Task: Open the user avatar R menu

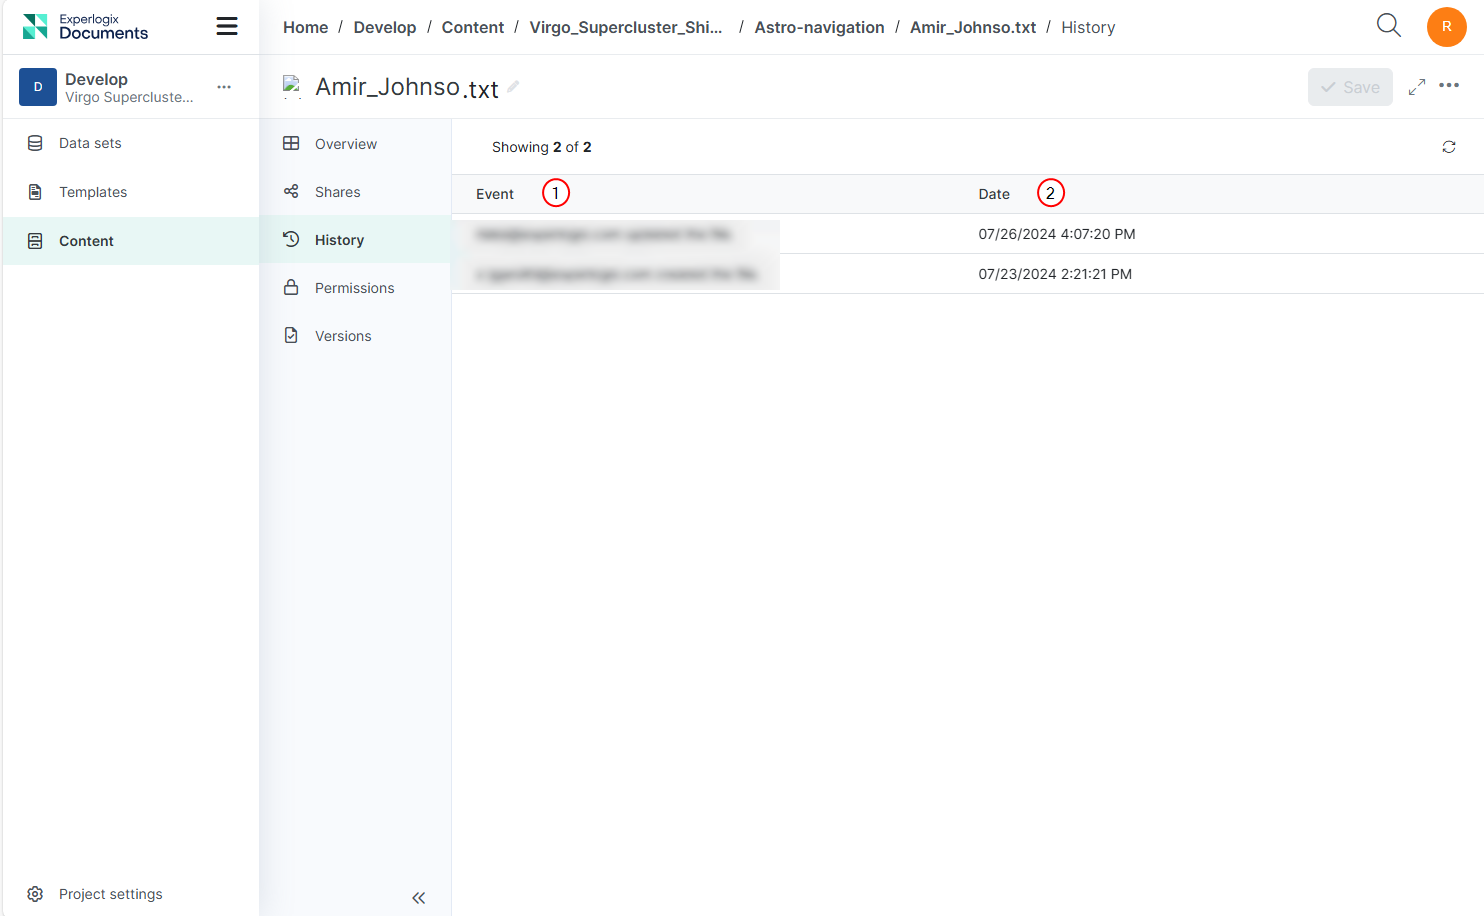Action: (1446, 27)
